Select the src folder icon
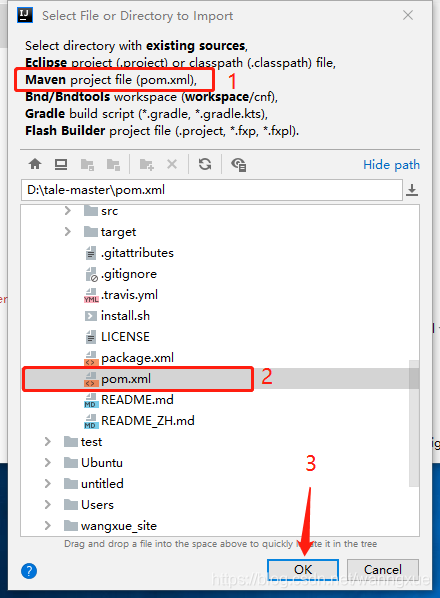 click(91, 211)
